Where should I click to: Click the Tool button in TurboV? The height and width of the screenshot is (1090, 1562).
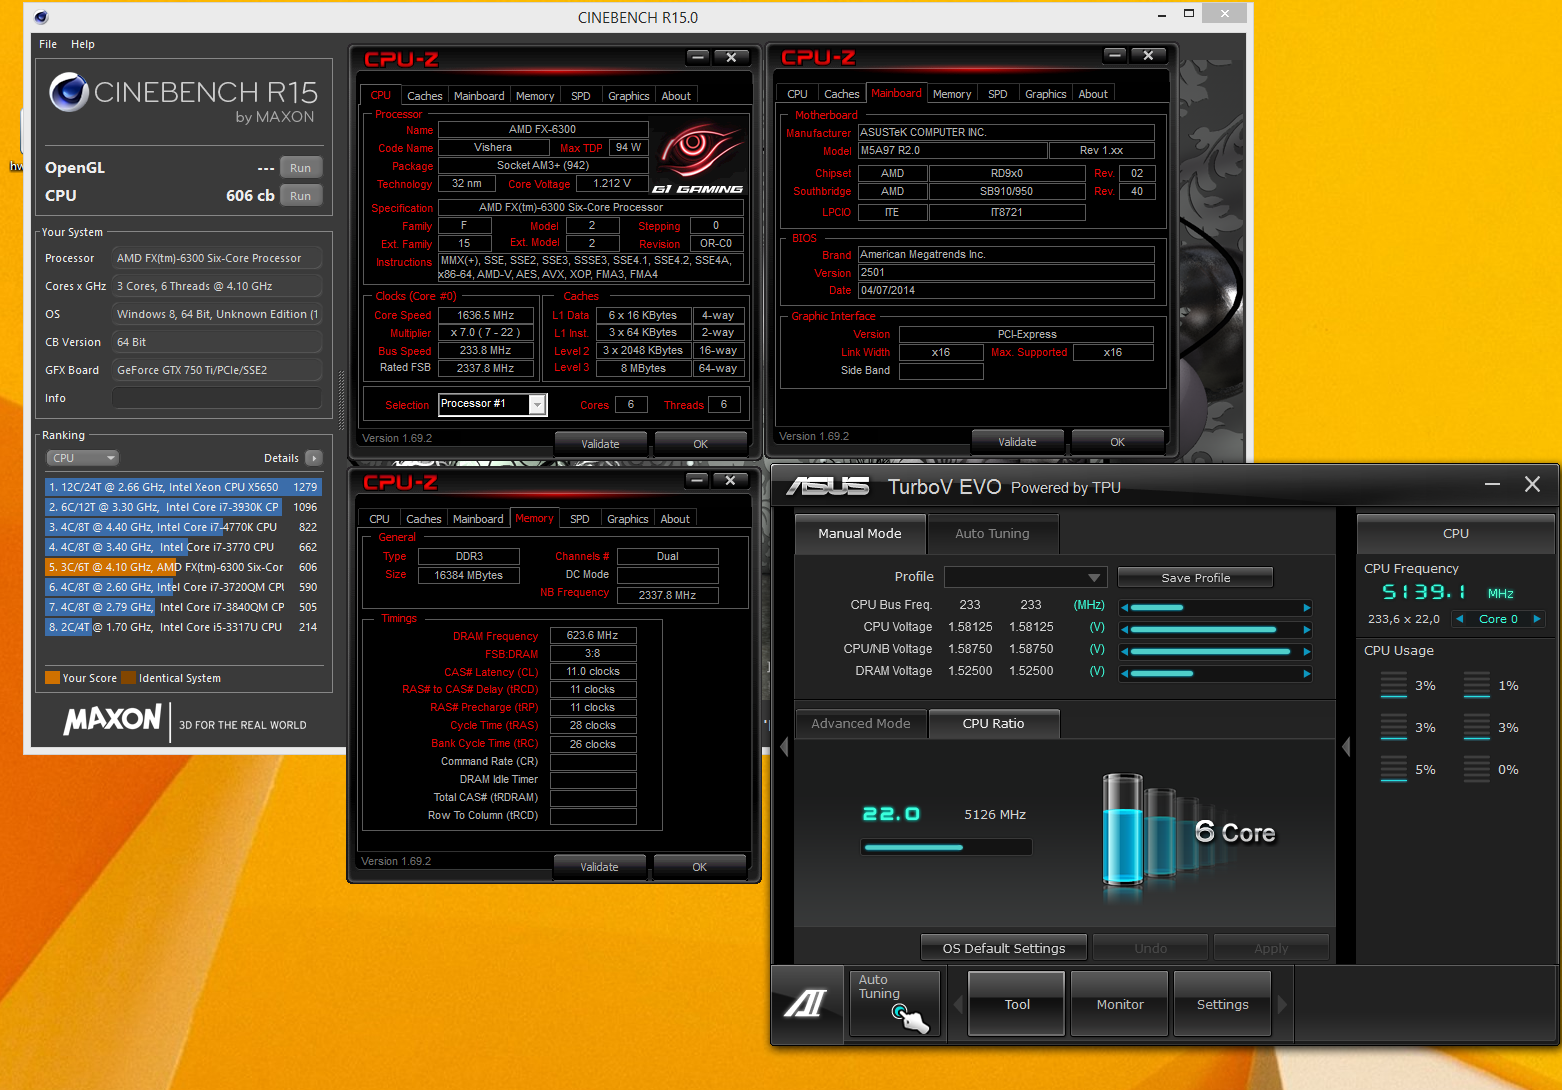click(x=1017, y=1004)
